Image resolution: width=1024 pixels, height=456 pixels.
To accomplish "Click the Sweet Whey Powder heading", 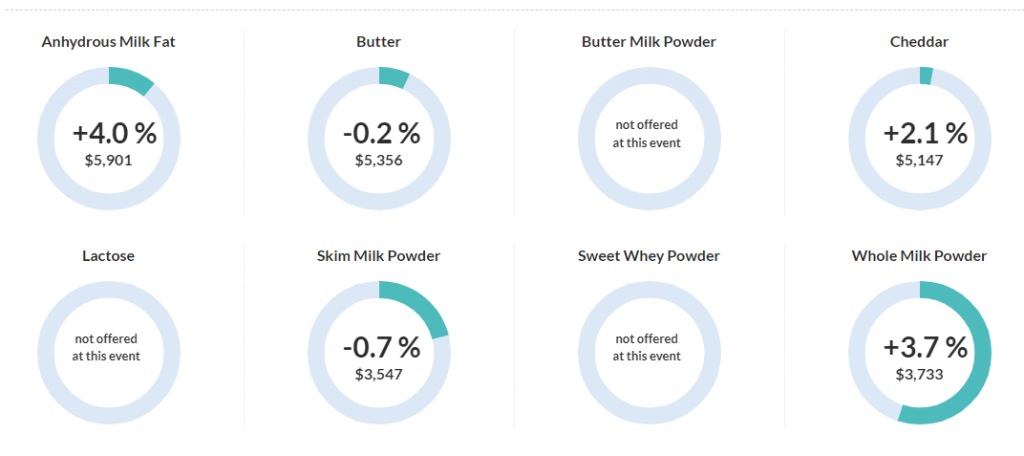I will [649, 256].
